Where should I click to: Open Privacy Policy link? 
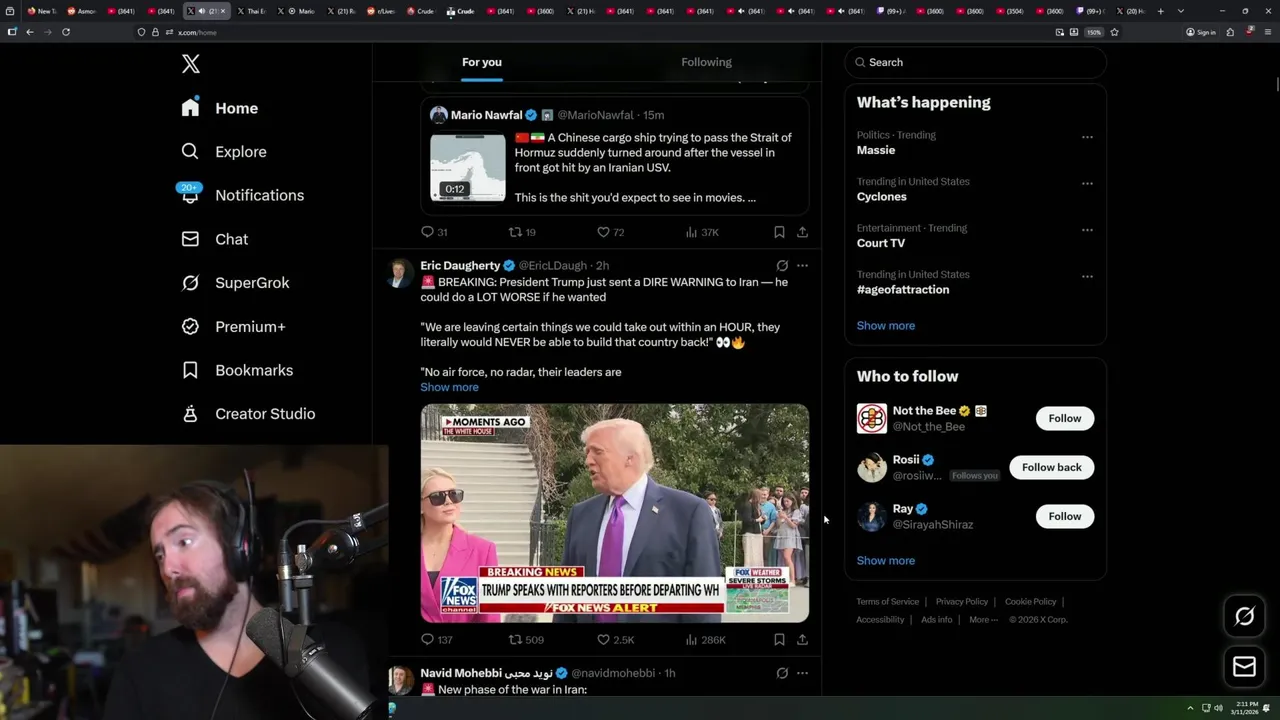point(961,602)
